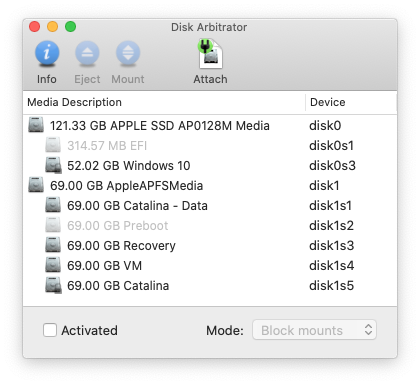Select row '52.02 GB Windows 10'
420x385 pixels.
point(210,165)
